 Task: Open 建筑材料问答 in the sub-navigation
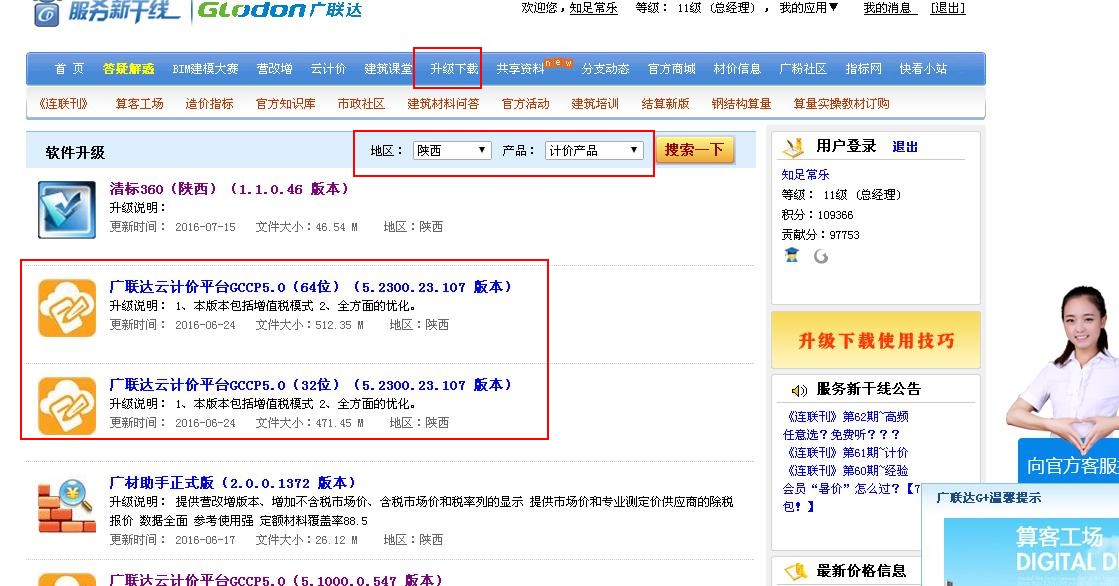pyautogui.click(x=443, y=103)
